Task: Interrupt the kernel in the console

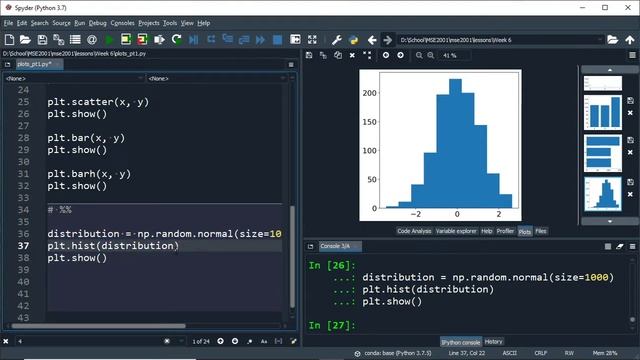Action: click(x=608, y=247)
